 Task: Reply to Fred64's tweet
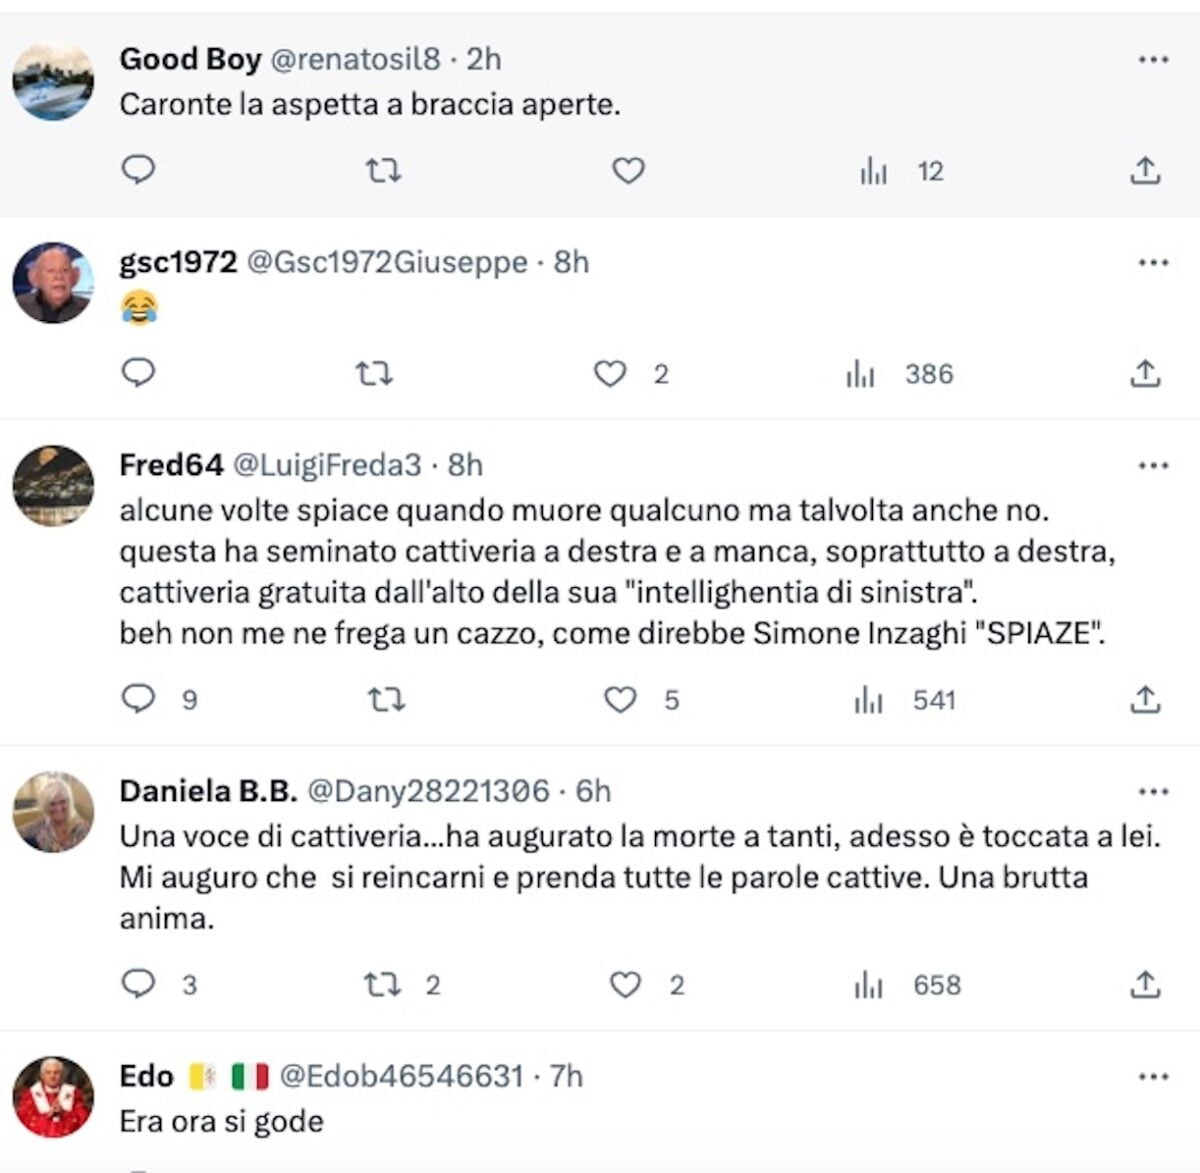tap(138, 698)
